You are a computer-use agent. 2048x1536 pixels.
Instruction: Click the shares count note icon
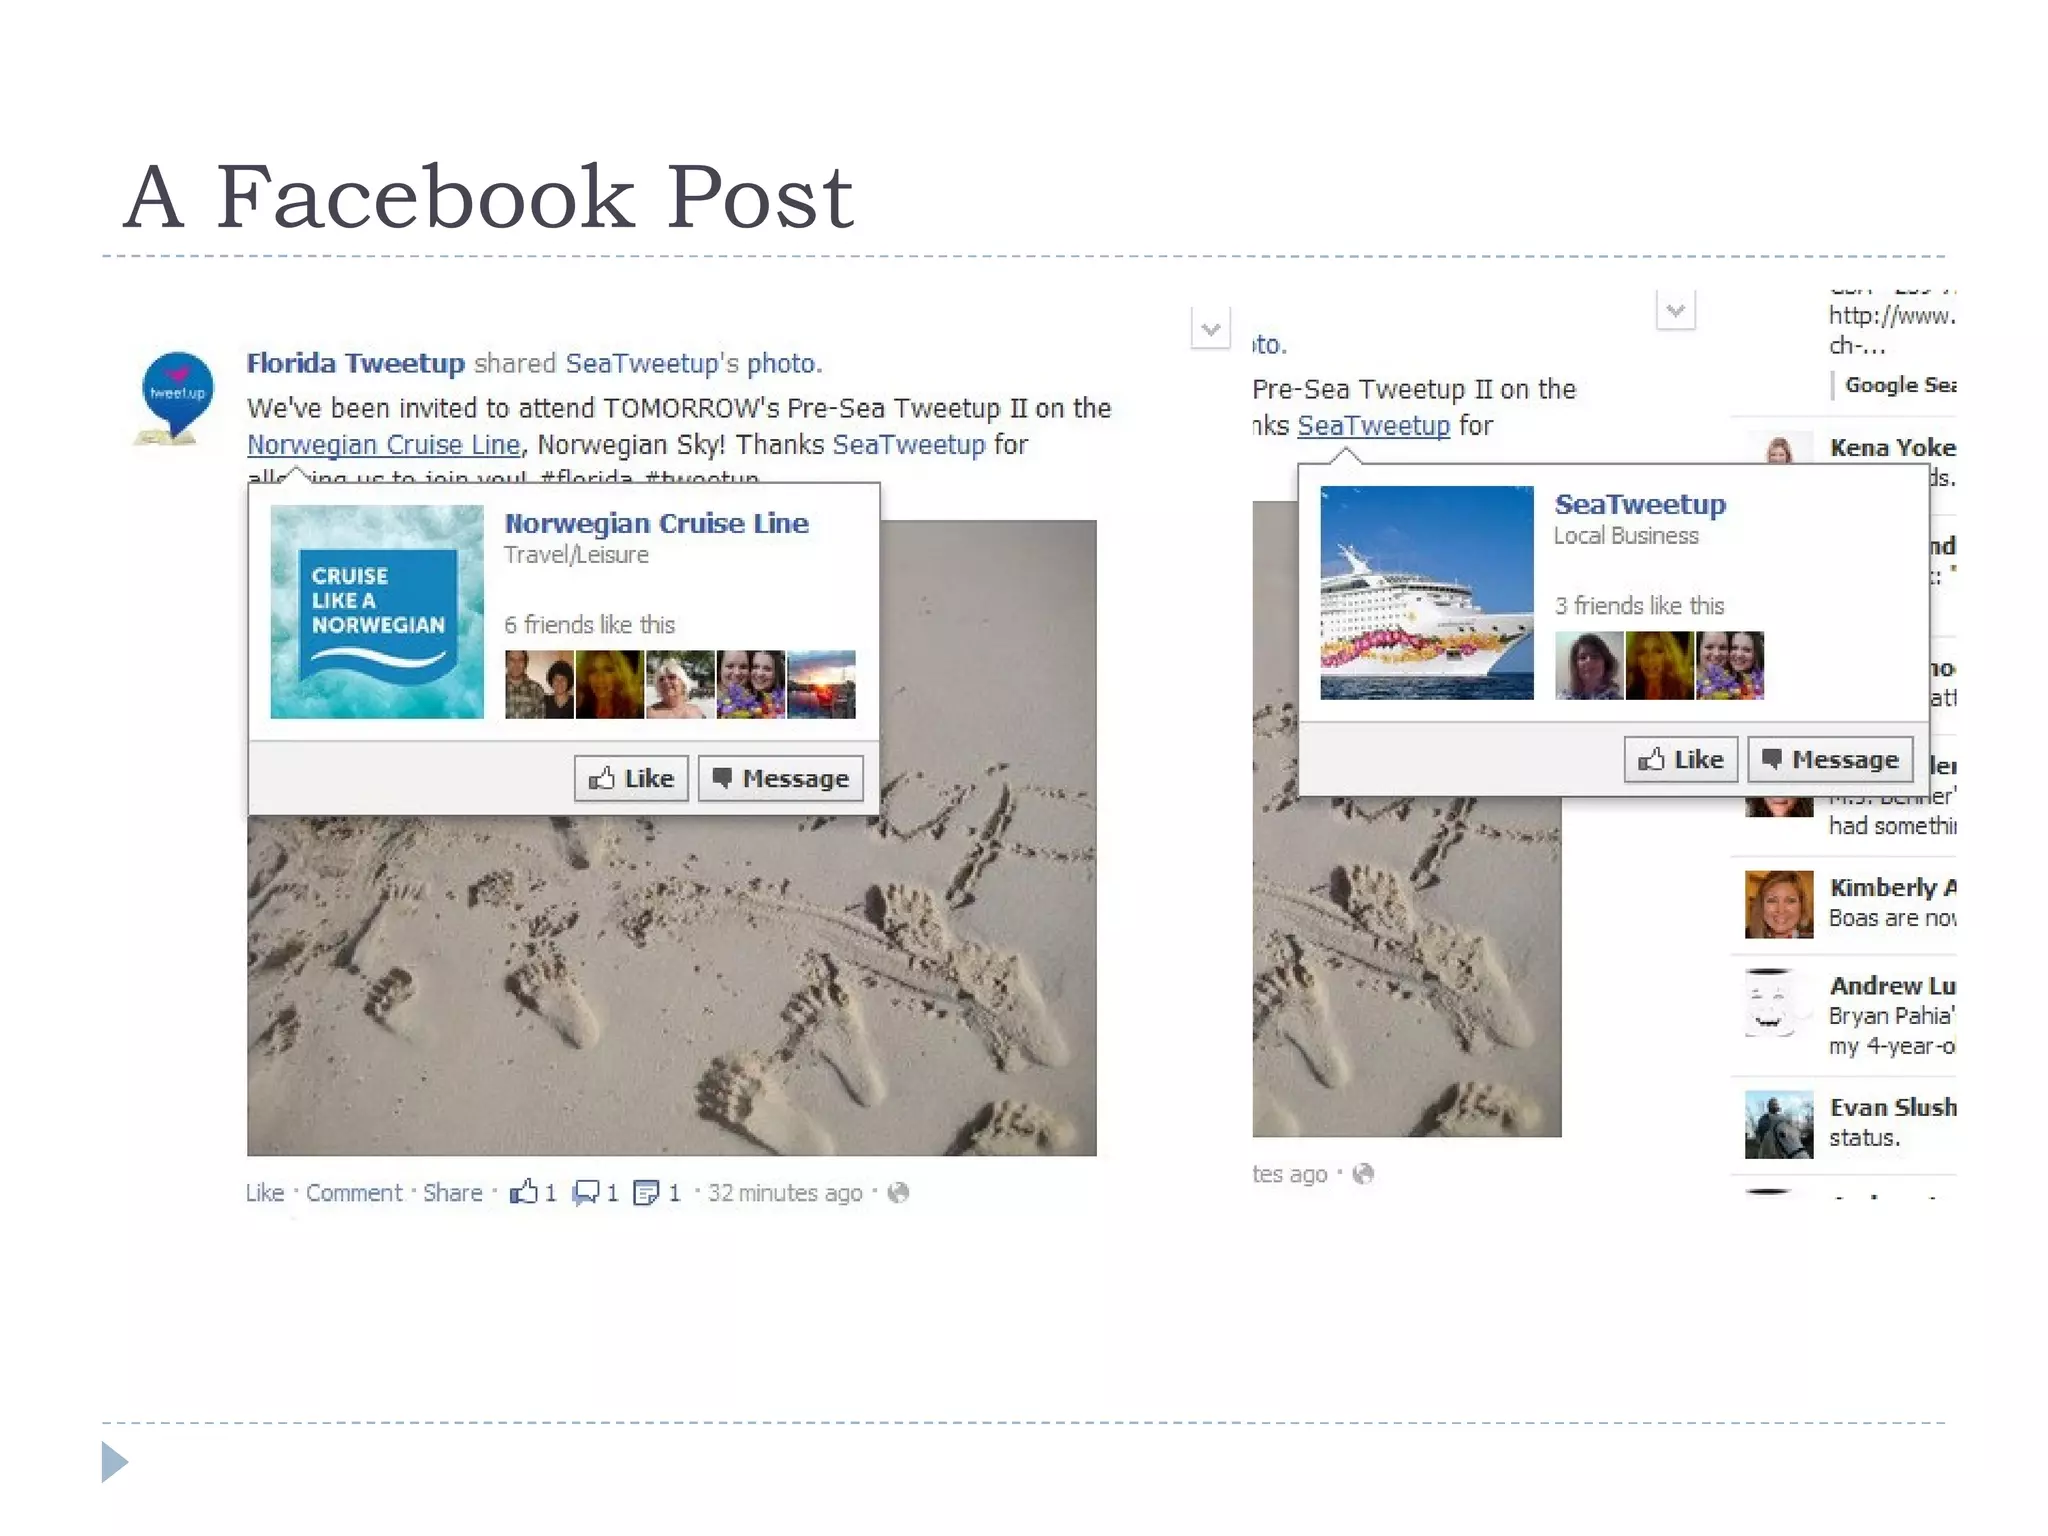646,1192
